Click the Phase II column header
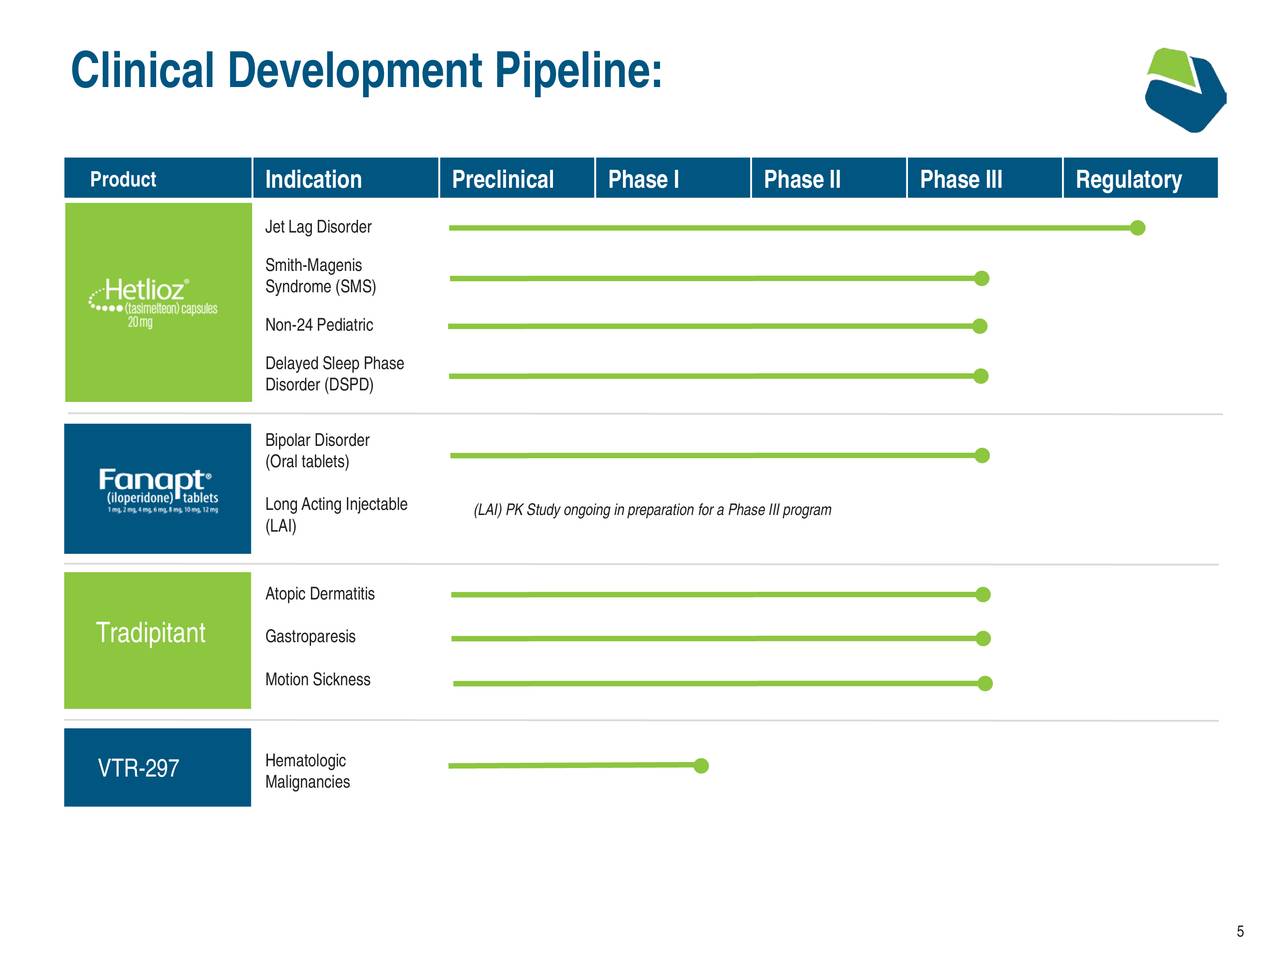Screen dimensions: 1280x960 pos(828,178)
